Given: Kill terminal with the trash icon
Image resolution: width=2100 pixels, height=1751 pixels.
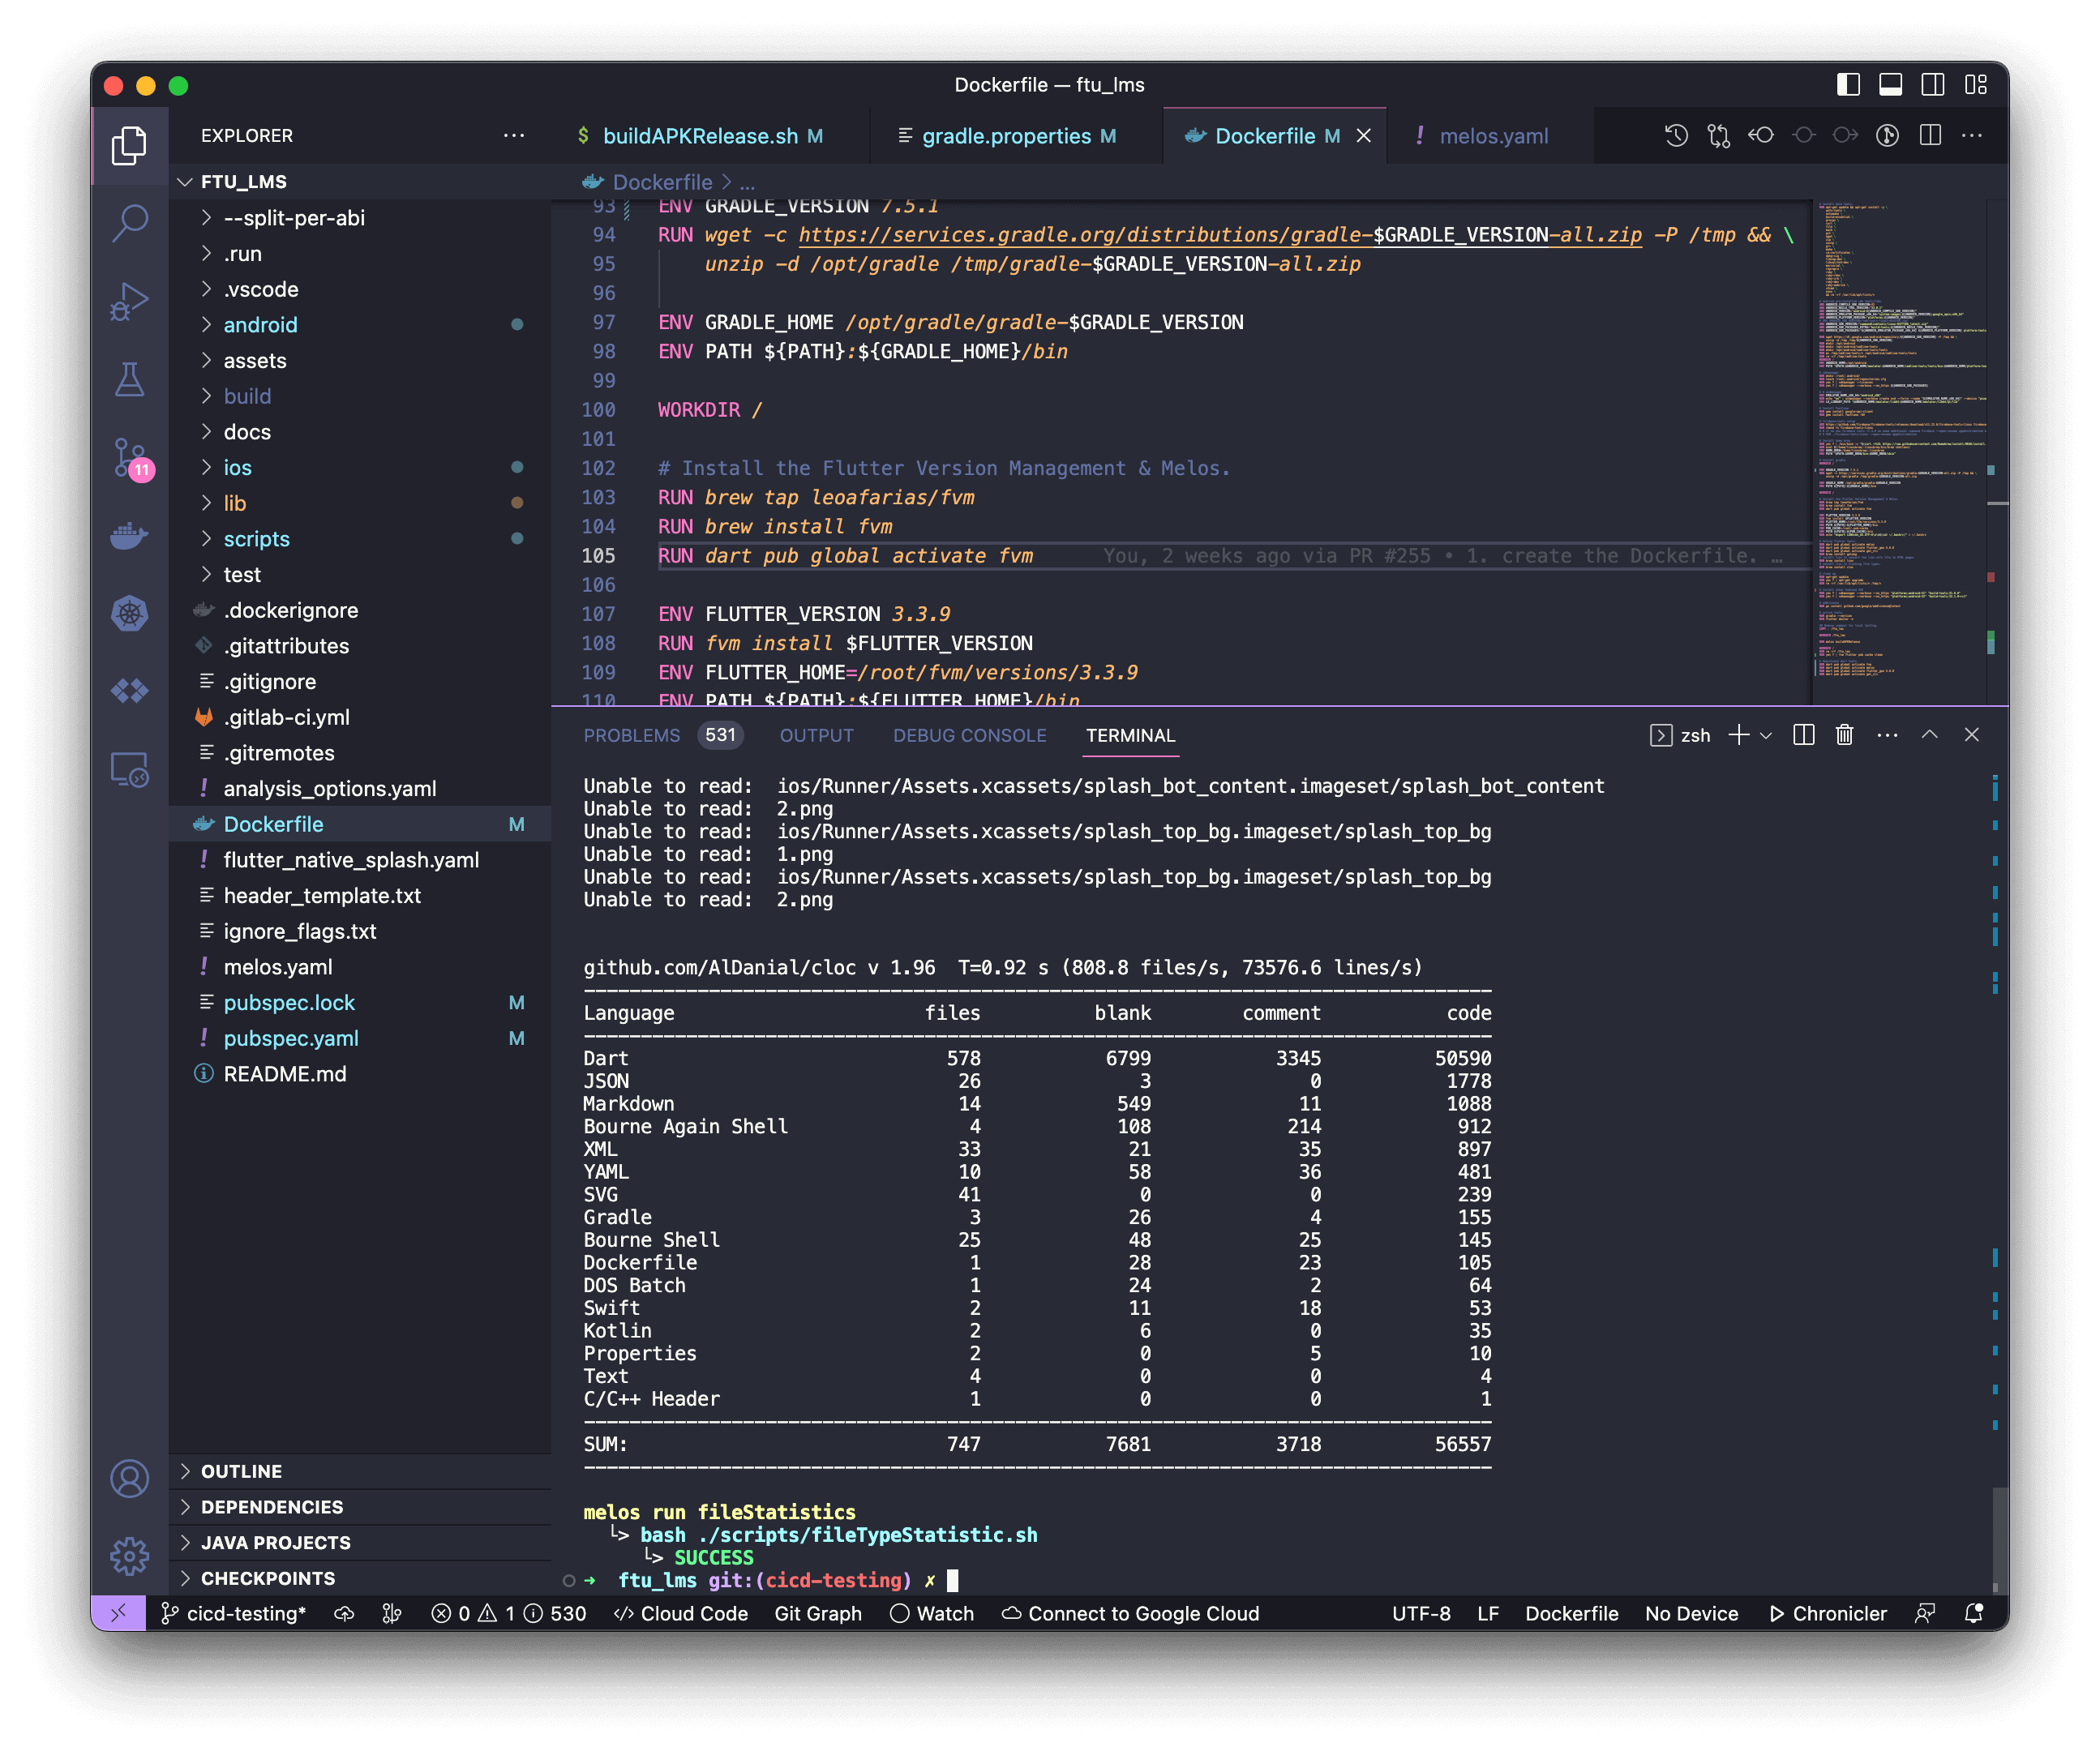Looking at the screenshot, I should pyautogui.click(x=1844, y=735).
